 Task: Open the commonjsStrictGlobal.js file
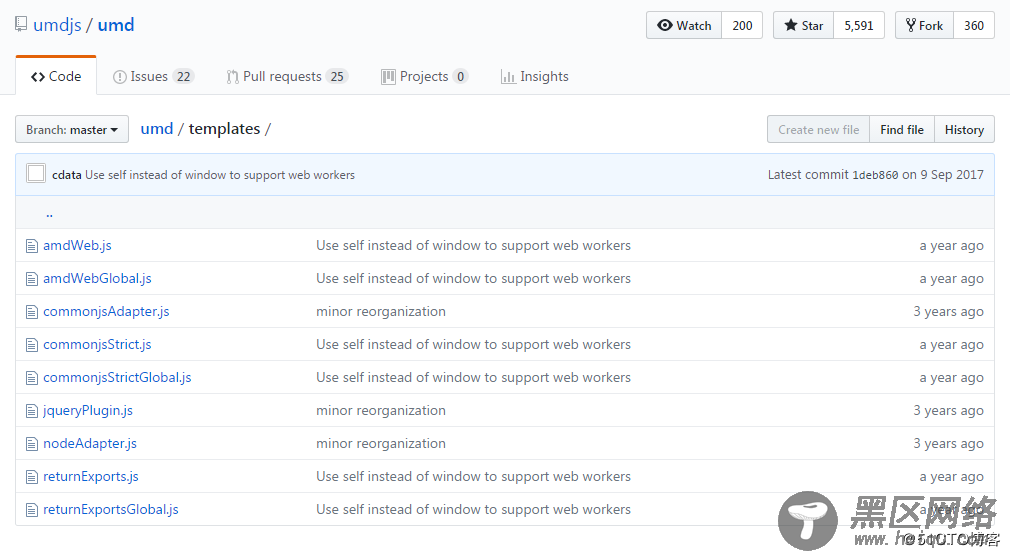117,378
